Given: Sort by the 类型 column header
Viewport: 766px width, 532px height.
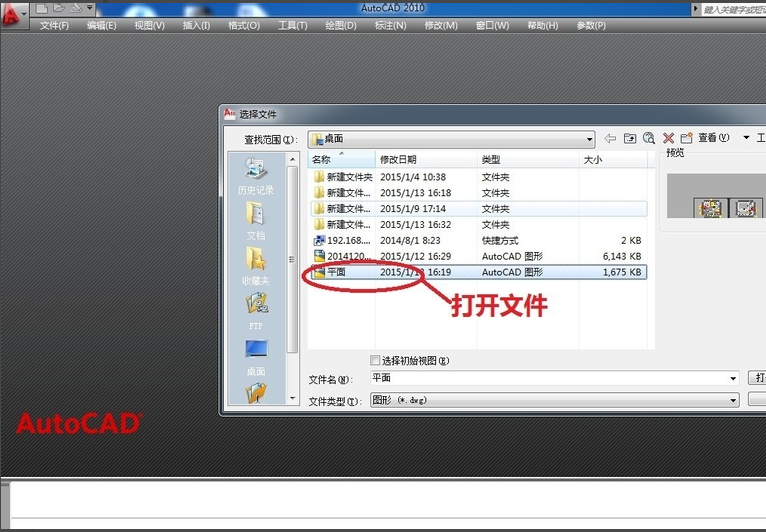Looking at the screenshot, I should (528, 160).
